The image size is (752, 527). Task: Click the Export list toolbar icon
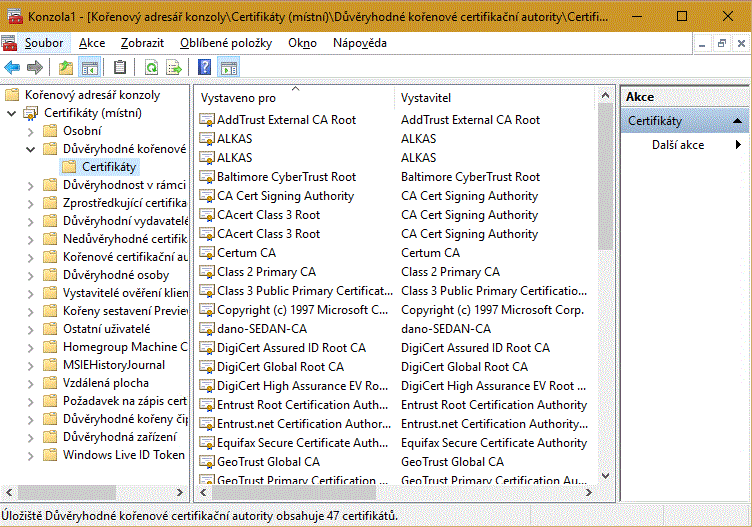point(174,67)
